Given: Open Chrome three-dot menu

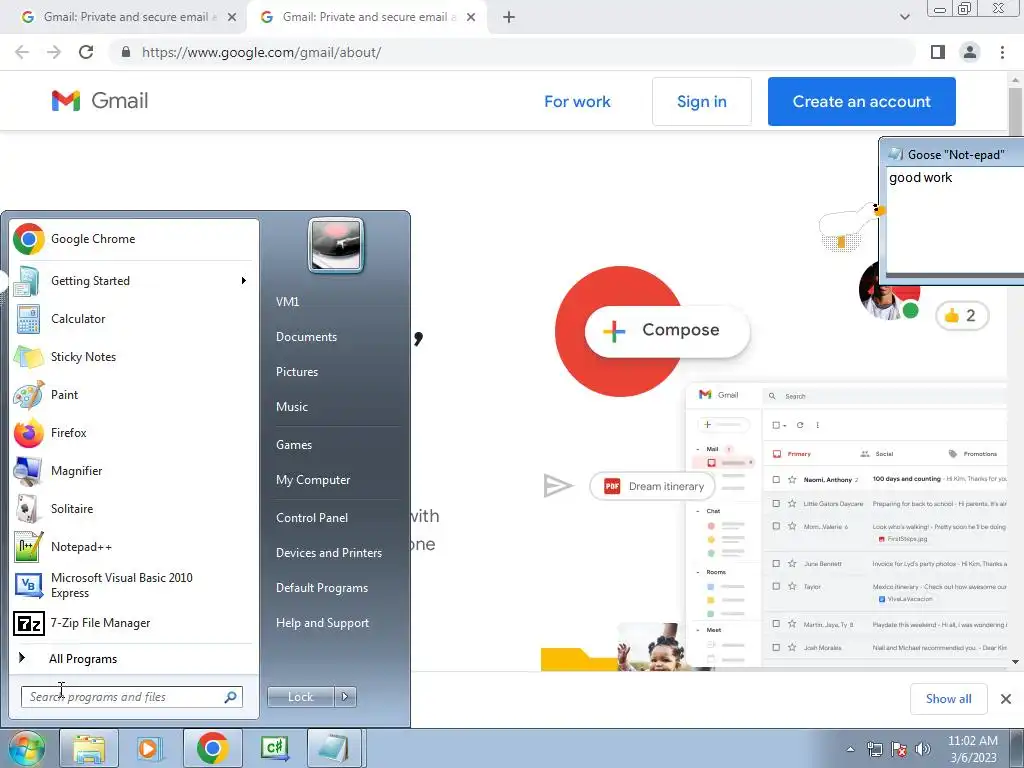Looking at the screenshot, I should point(1002,52).
